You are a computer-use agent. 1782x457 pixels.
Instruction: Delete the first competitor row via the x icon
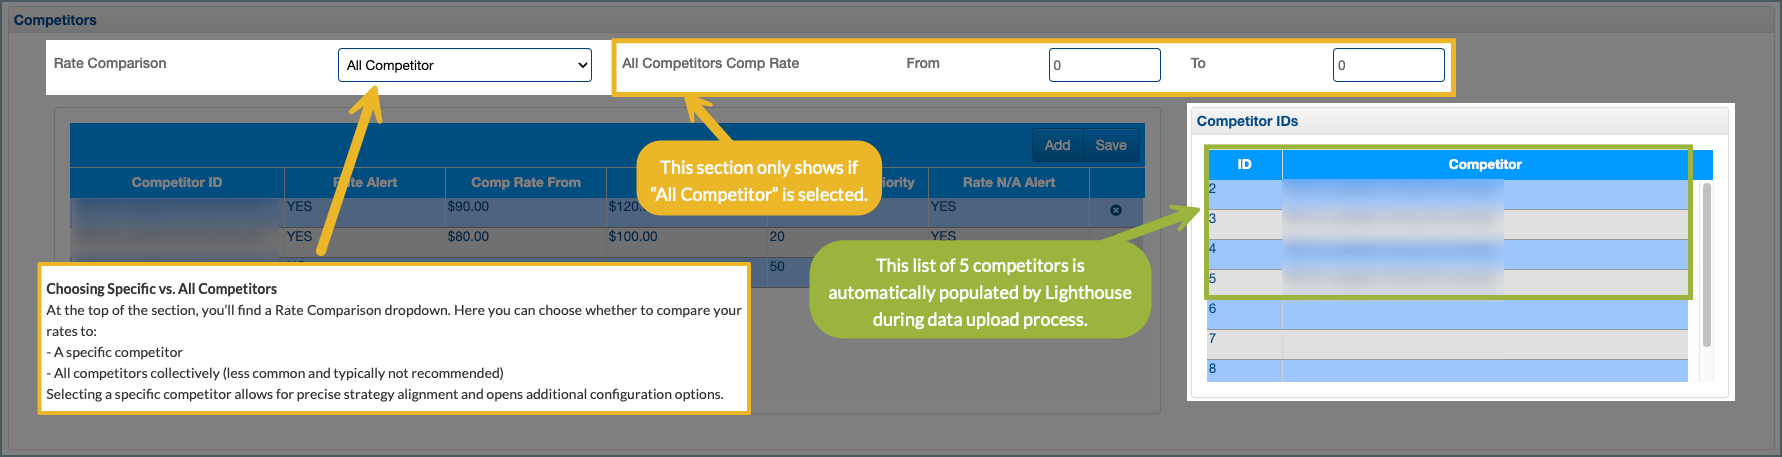(1116, 210)
